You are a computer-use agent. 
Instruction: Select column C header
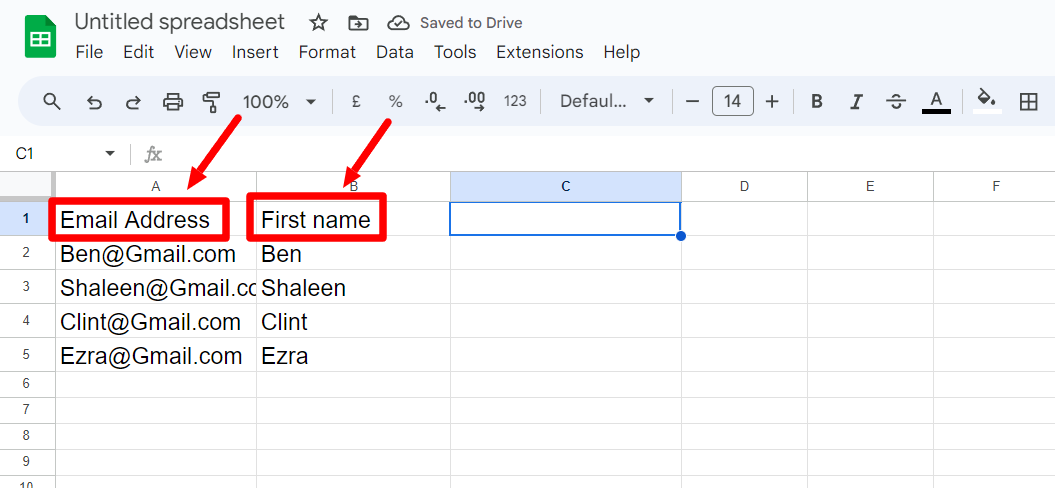click(566, 186)
